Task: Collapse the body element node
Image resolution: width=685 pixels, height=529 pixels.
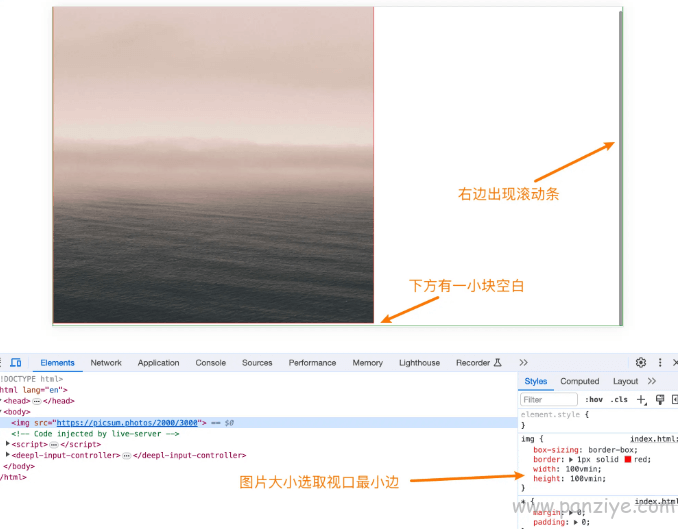Action: coord(1,411)
